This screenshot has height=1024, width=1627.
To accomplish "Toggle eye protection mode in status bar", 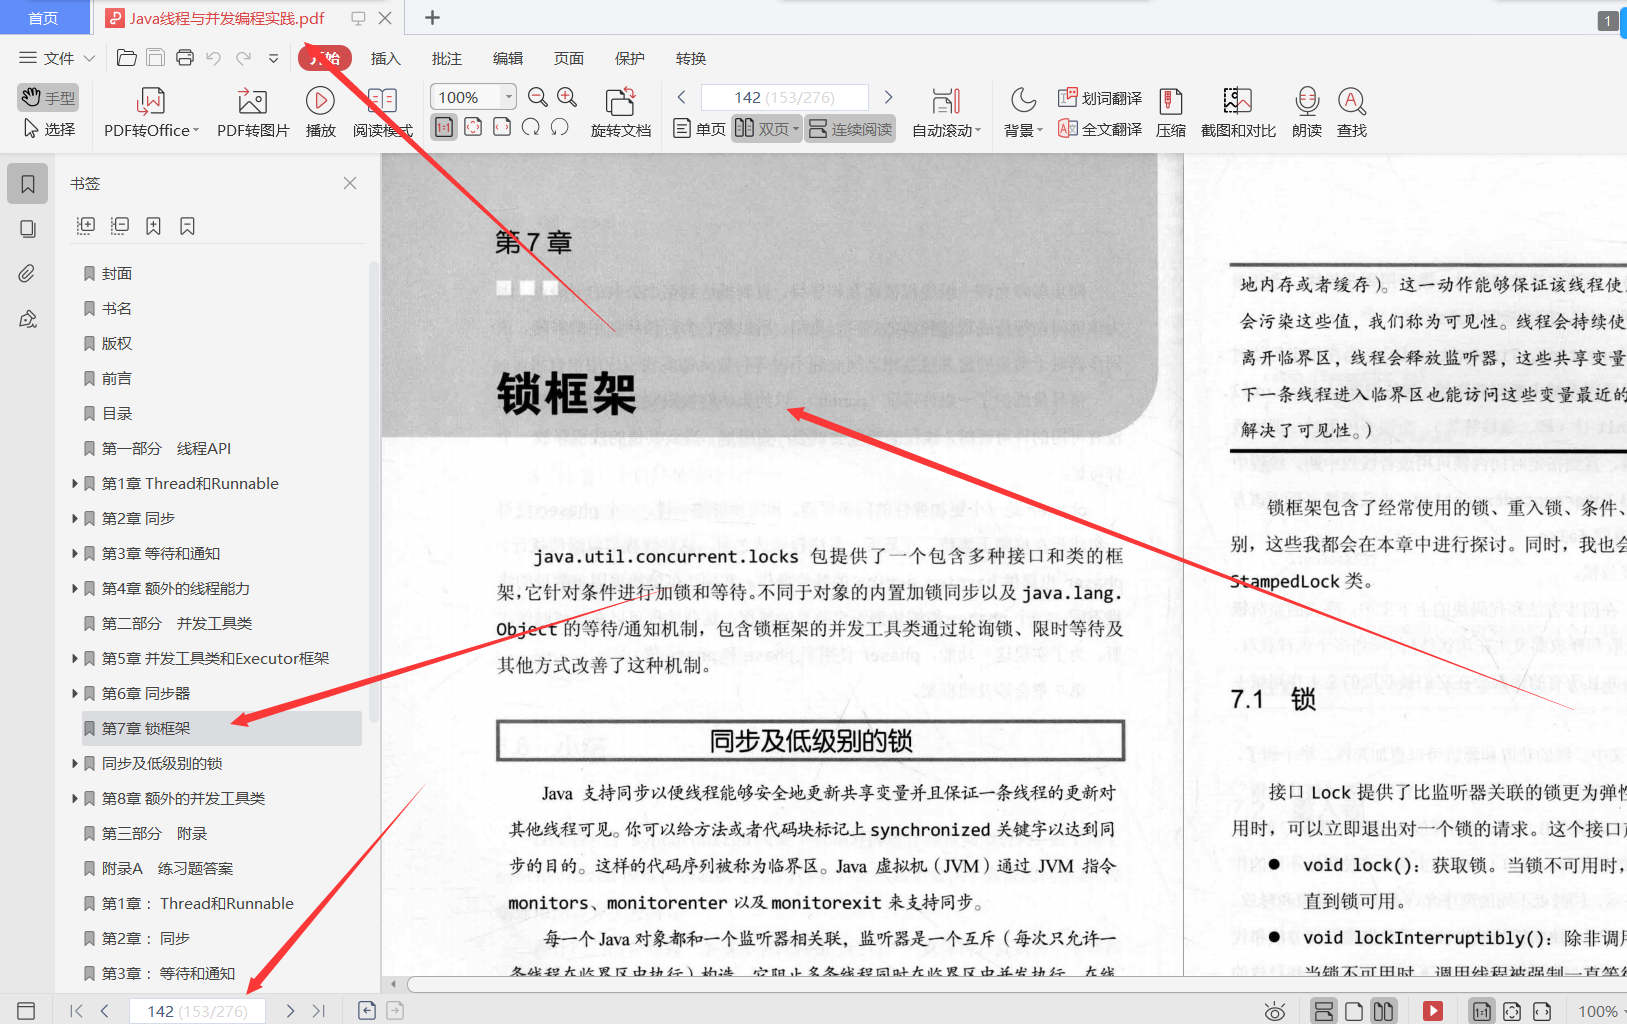I will [1274, 1011].
